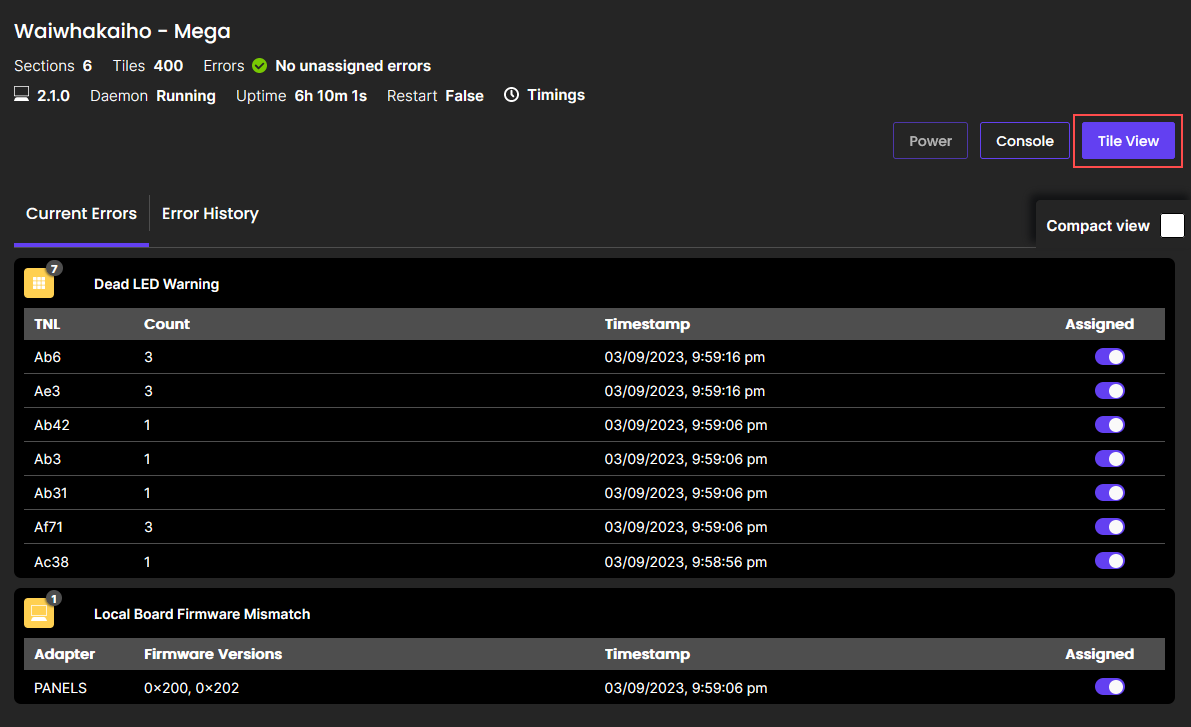Click the Dead LED Warning grid icon
This screenshot has height=727, width=1191.
[39, 284]
